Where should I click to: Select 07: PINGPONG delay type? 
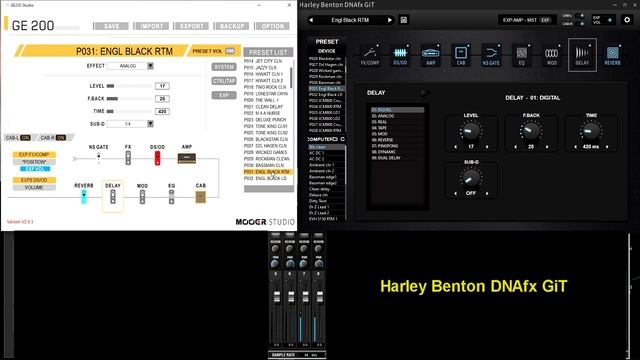click(398, 146)
